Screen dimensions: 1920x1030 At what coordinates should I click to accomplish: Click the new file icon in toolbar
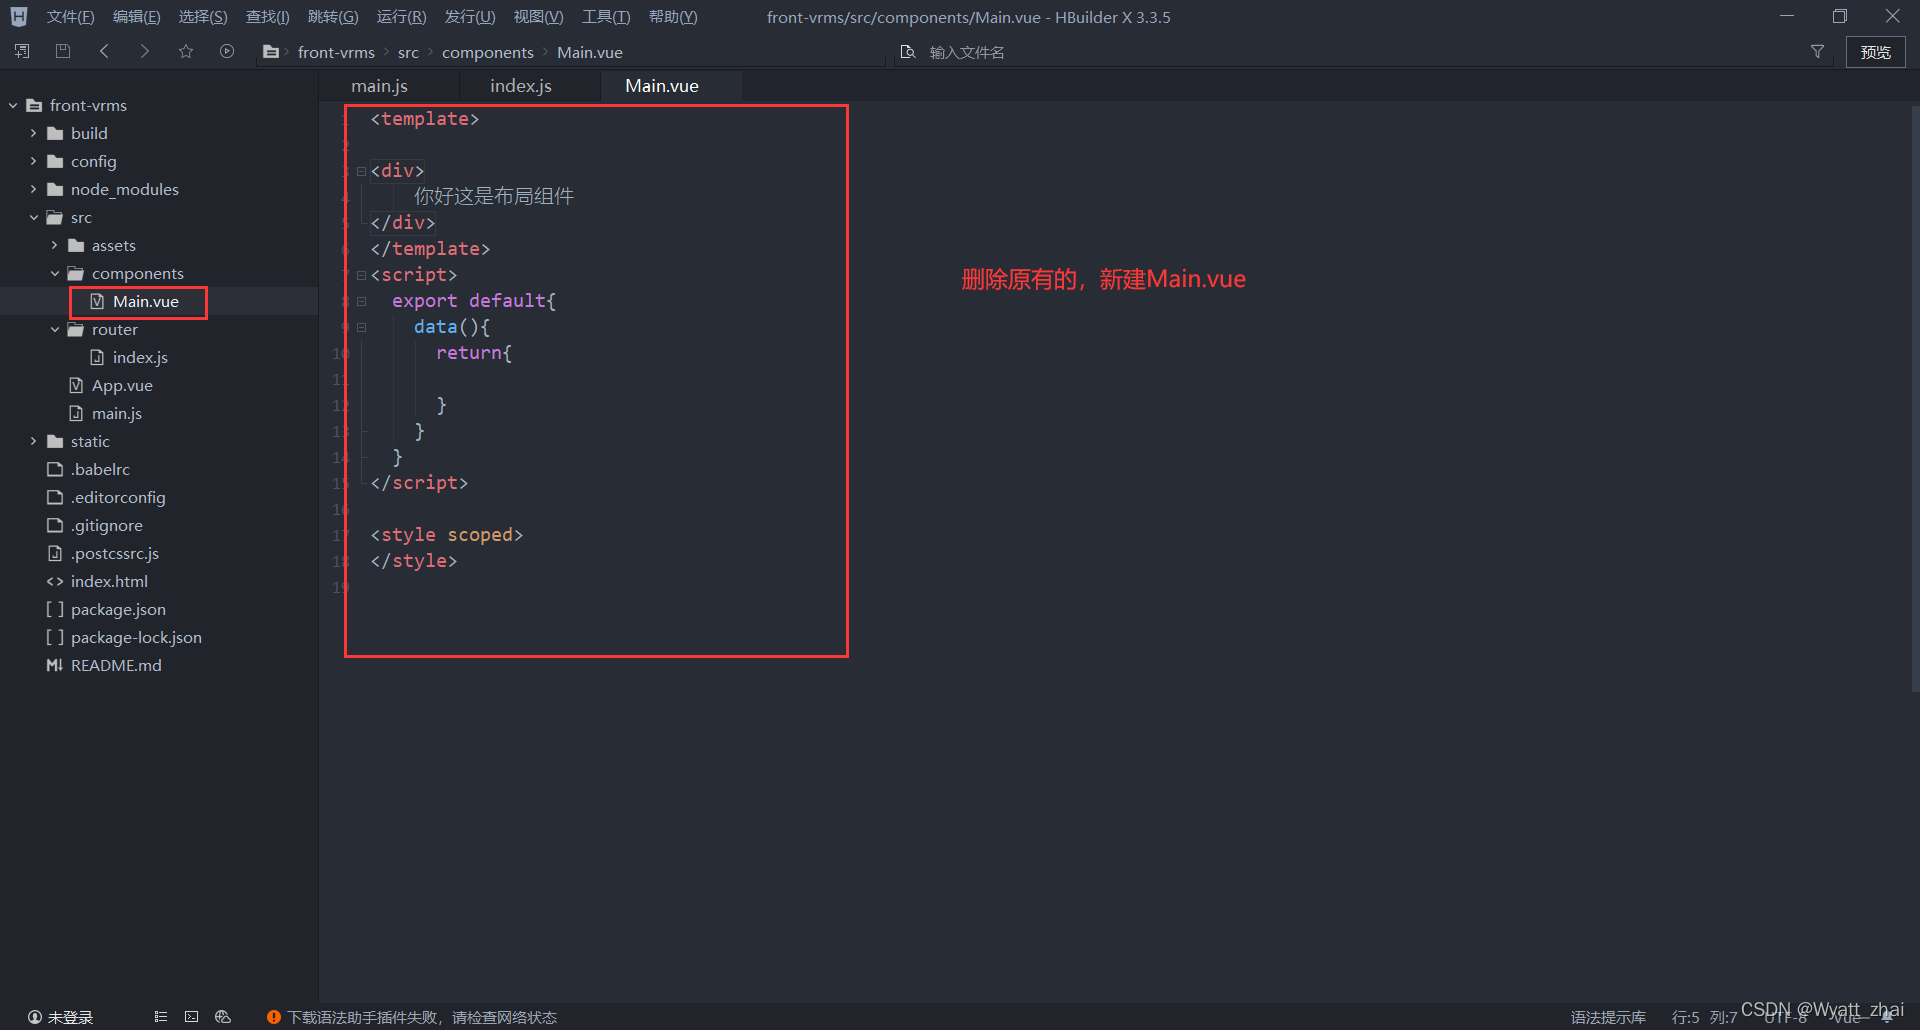(x=22, y=51)
